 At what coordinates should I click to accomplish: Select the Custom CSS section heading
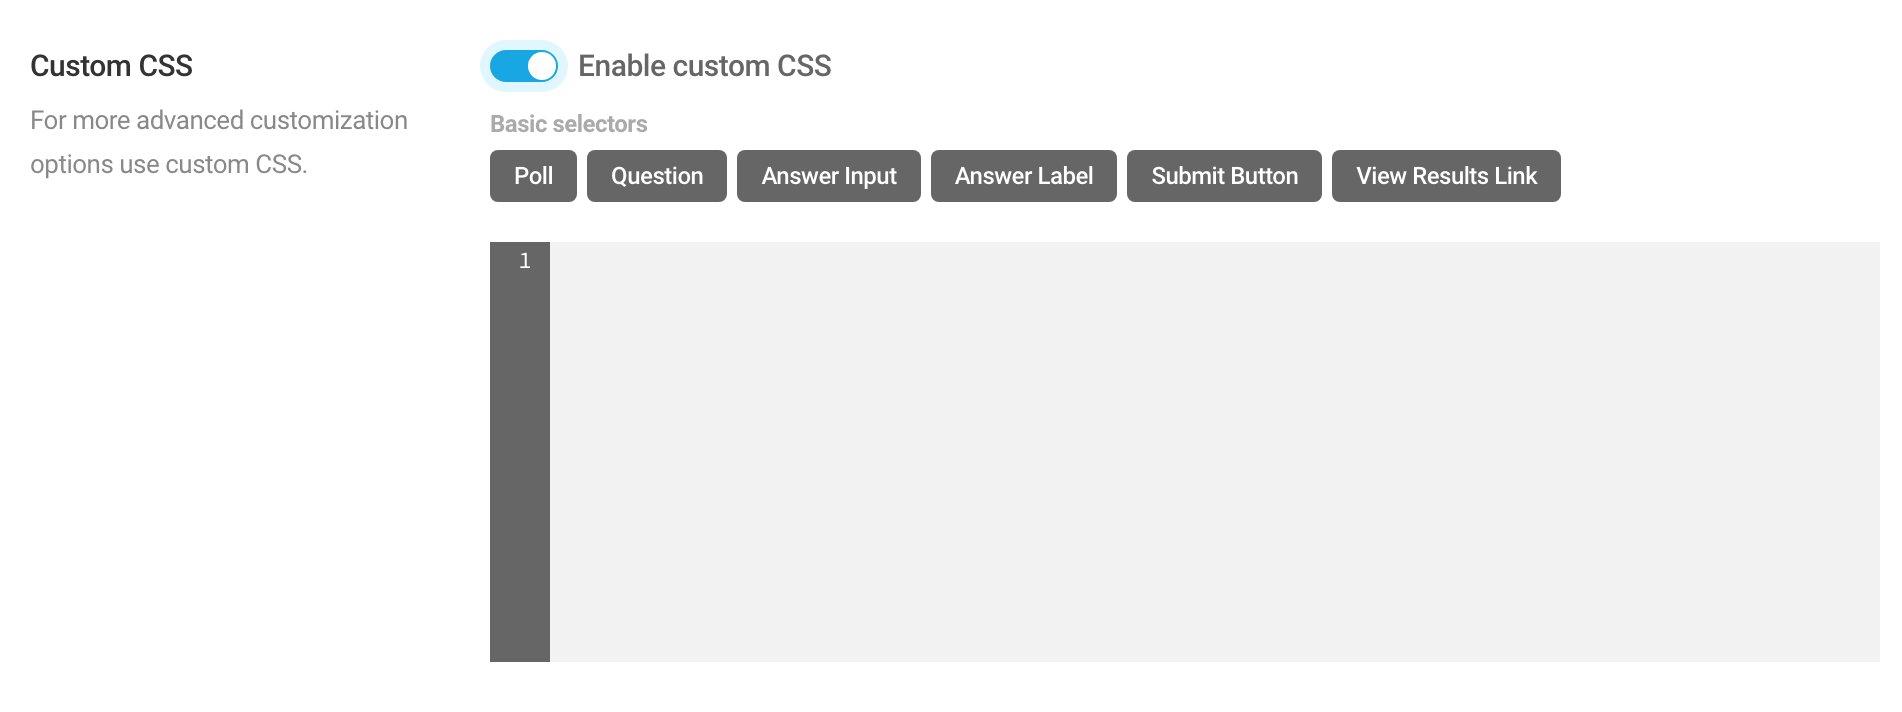point(111,66)
